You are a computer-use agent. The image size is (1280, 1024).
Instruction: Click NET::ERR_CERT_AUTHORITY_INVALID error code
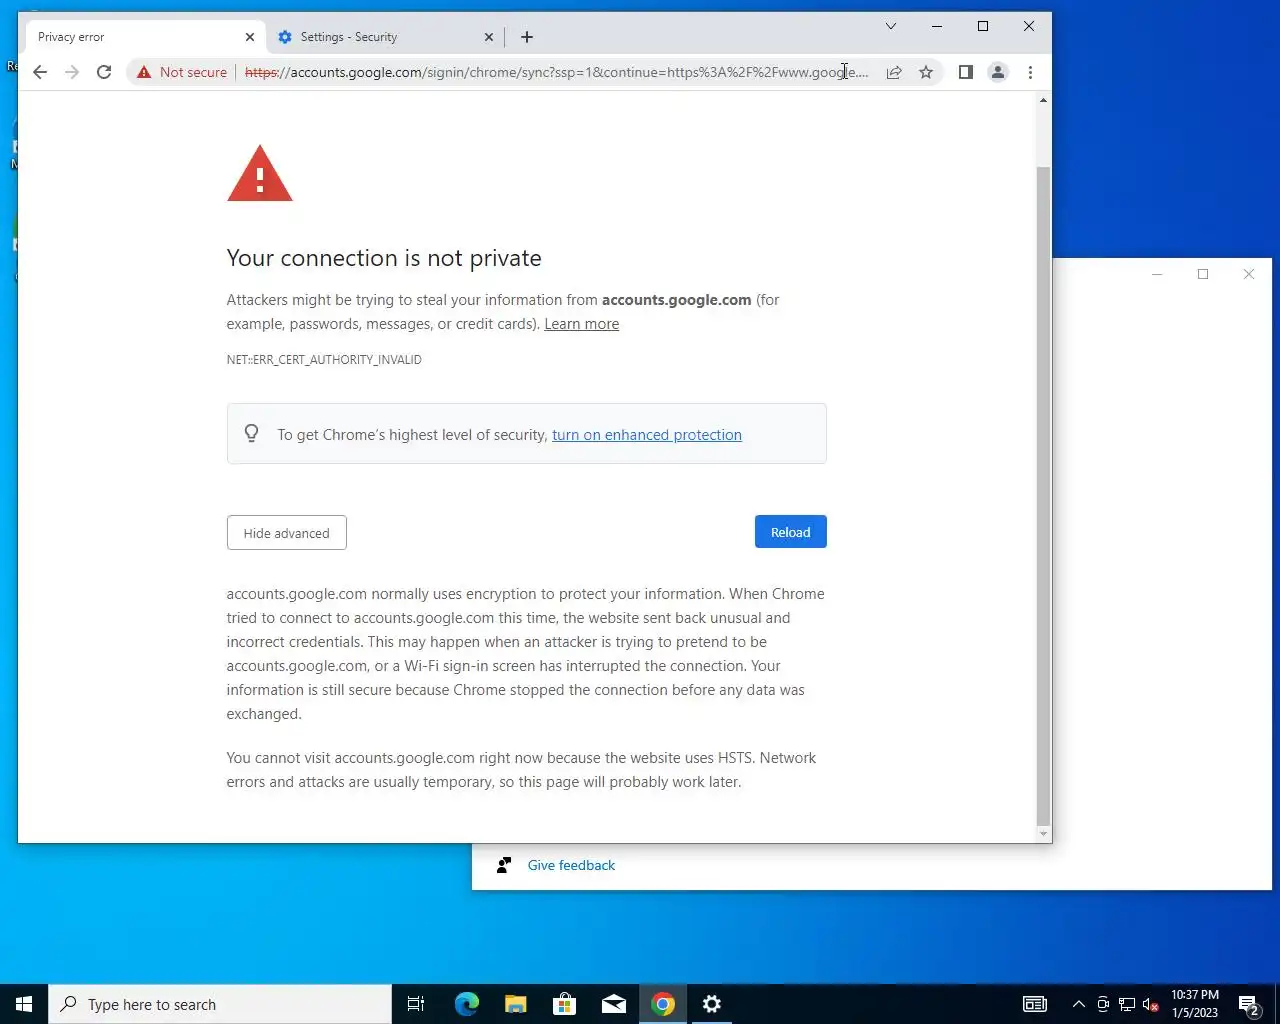pyautogui.click(x=324, y=360)
